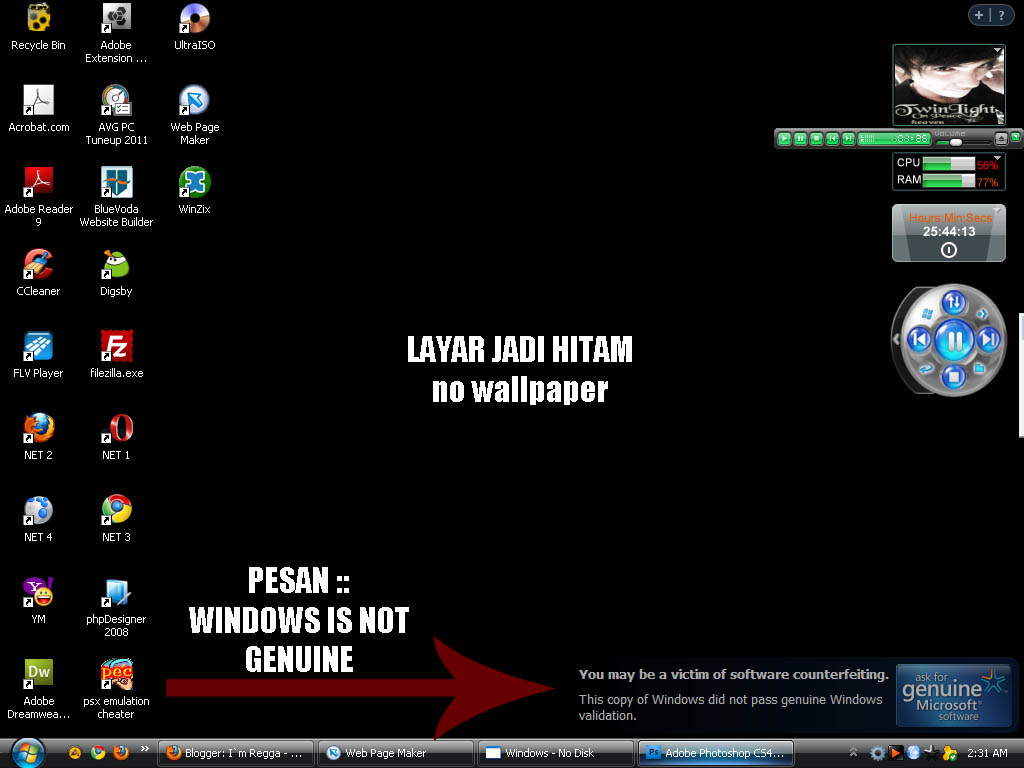Screen dimensions: 1024x768
Task: Open the Recycle Bin icon
Action: point(39,27)
